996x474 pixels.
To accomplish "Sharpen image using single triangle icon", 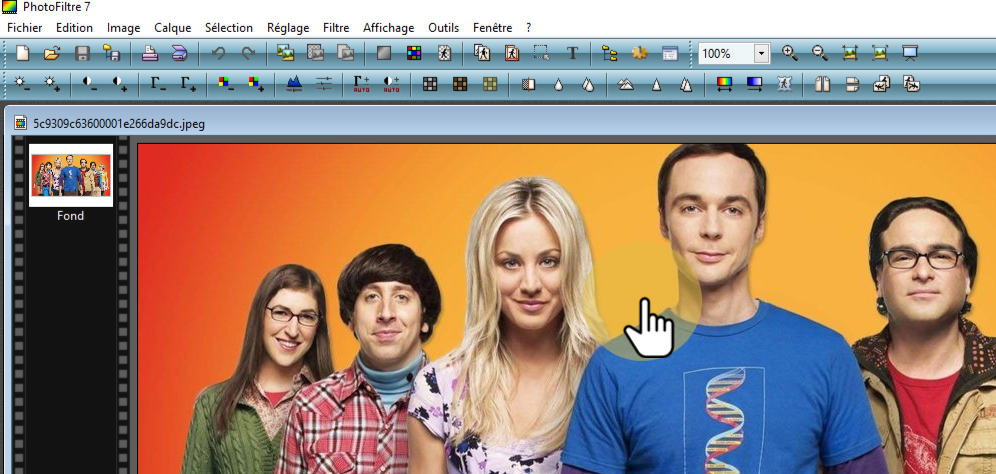I will pos(656,84).
